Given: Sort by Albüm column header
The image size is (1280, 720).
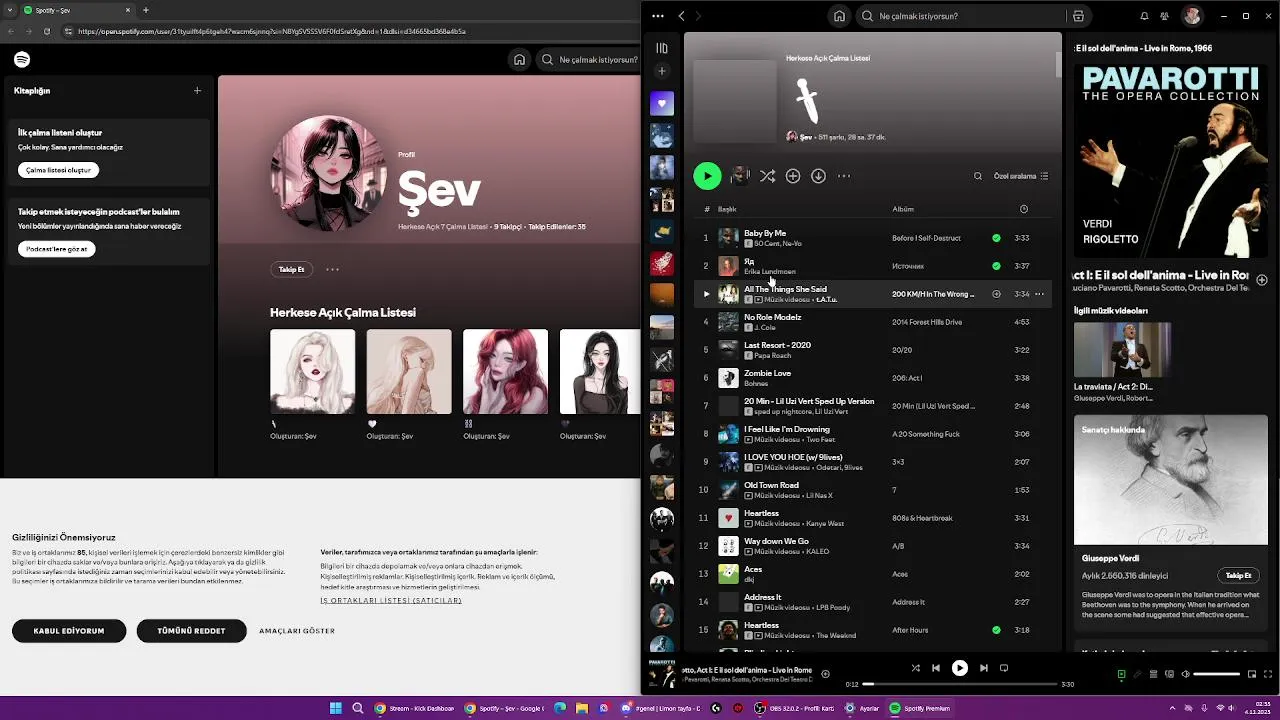Looking at the screenshot, I should [x=903, y=209].
